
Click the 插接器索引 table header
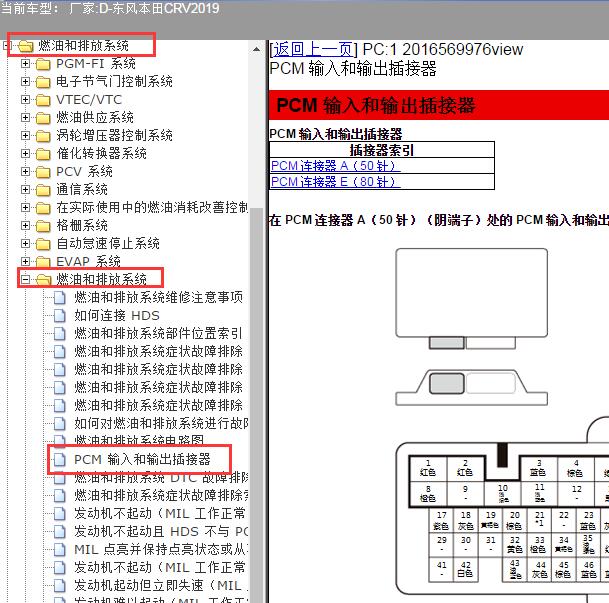coord(382,150)
